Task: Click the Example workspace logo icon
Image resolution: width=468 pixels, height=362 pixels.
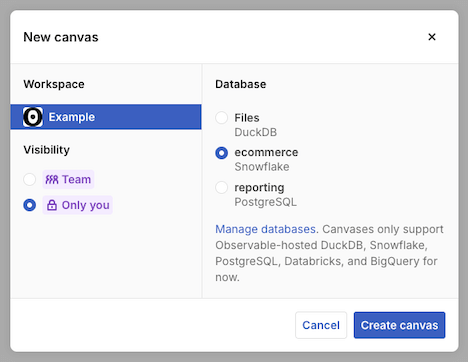Action: 33,117
